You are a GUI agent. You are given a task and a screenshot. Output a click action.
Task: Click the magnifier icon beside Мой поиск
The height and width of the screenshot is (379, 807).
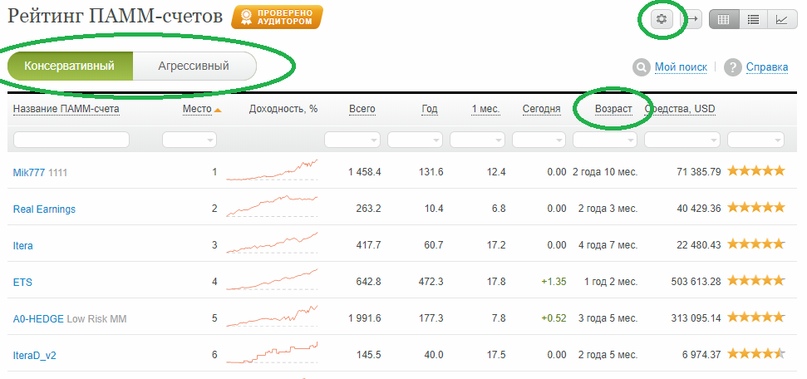pos(641,67)
